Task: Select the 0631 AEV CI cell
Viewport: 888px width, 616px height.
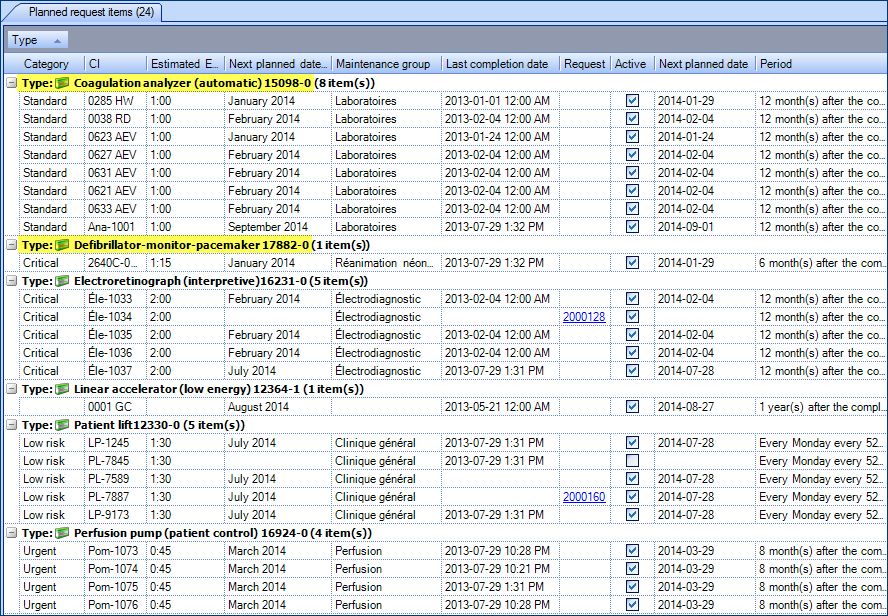Action: tap(115, 173)
